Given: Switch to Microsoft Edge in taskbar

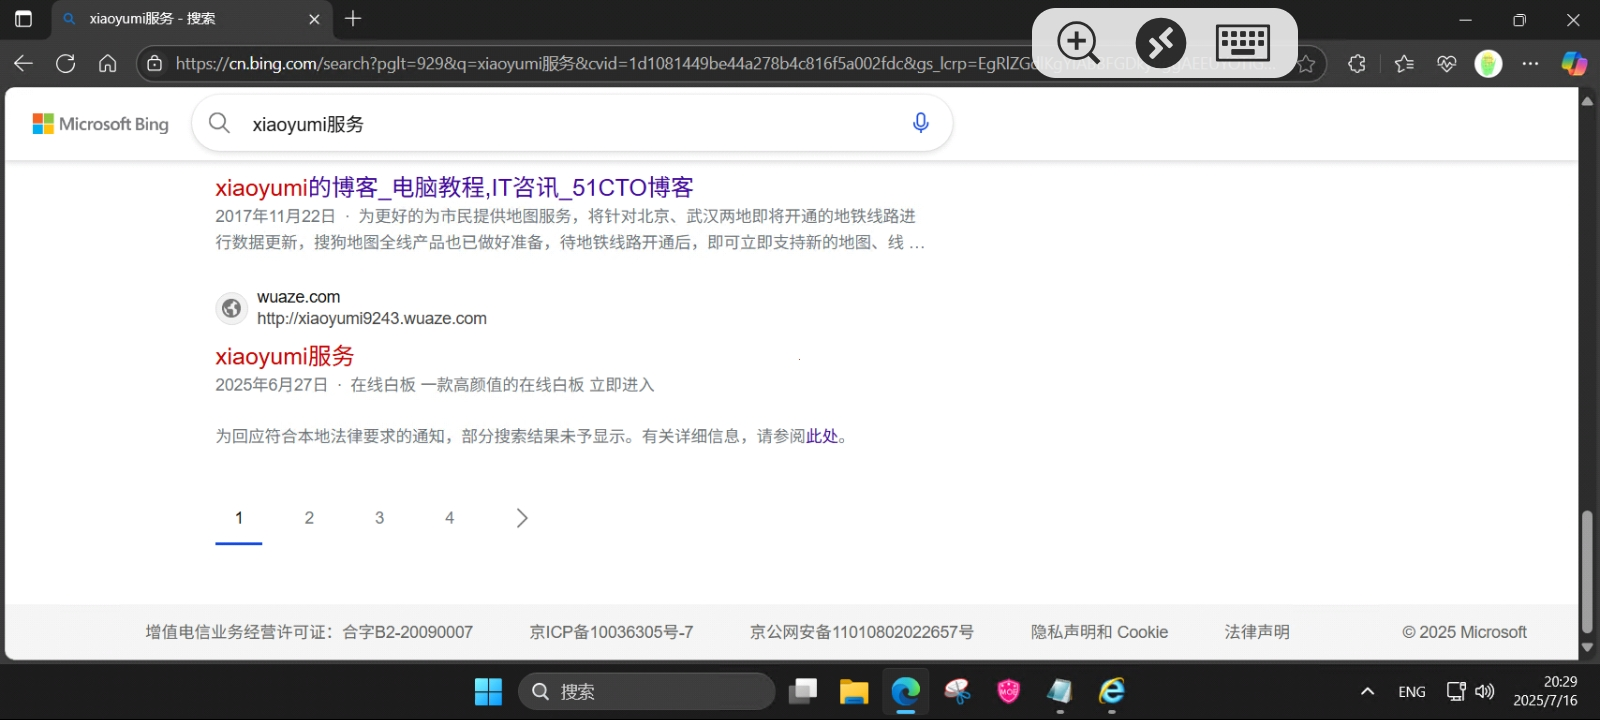Looking at the screenshot, I should (x=906, y=692).
